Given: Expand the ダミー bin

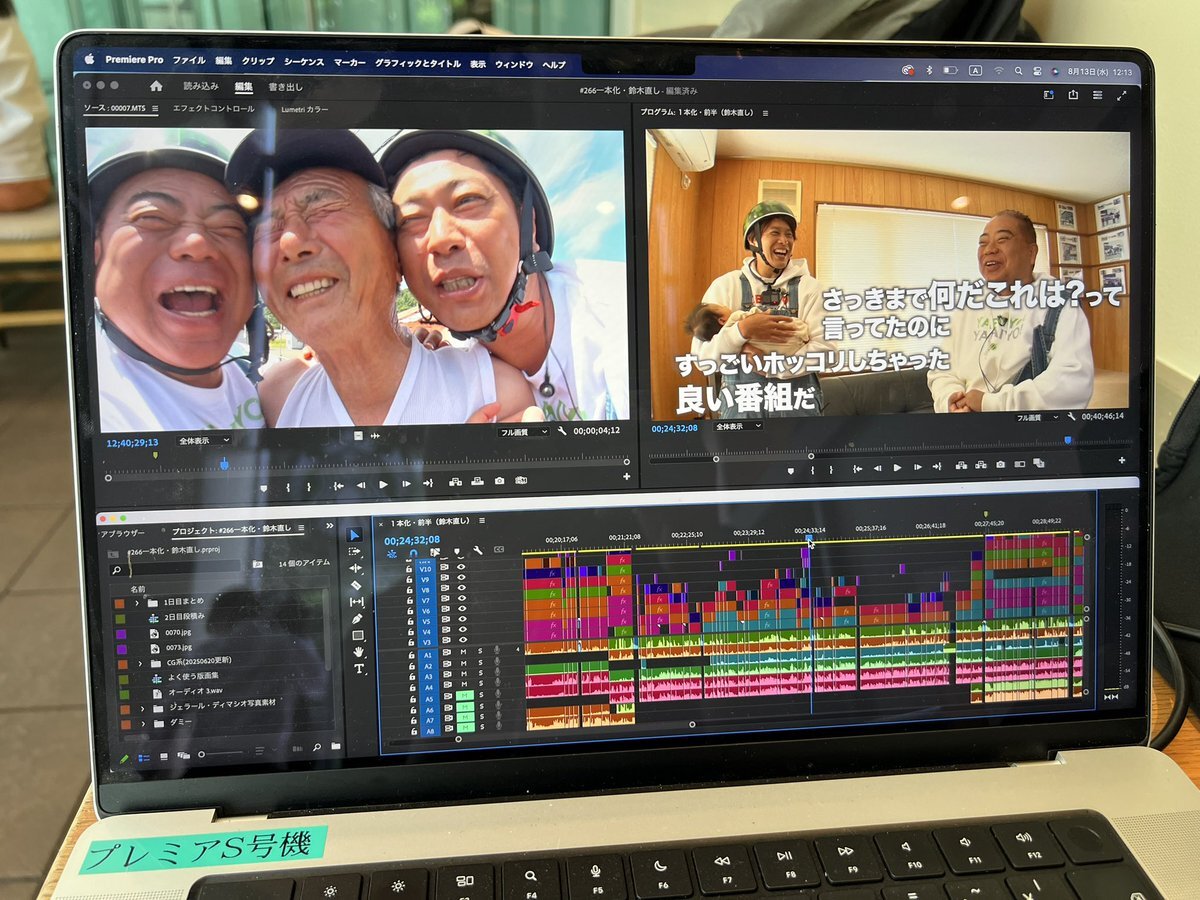Looking at the screenshot, I should (145, 723).
